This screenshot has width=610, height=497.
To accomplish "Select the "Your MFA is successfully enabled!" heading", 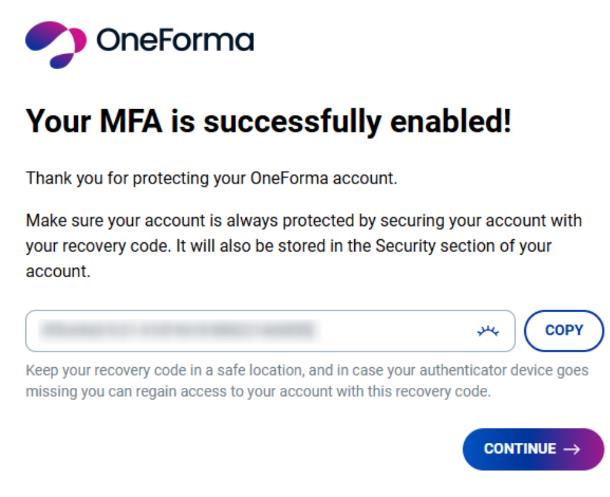I will pos(268,121).
